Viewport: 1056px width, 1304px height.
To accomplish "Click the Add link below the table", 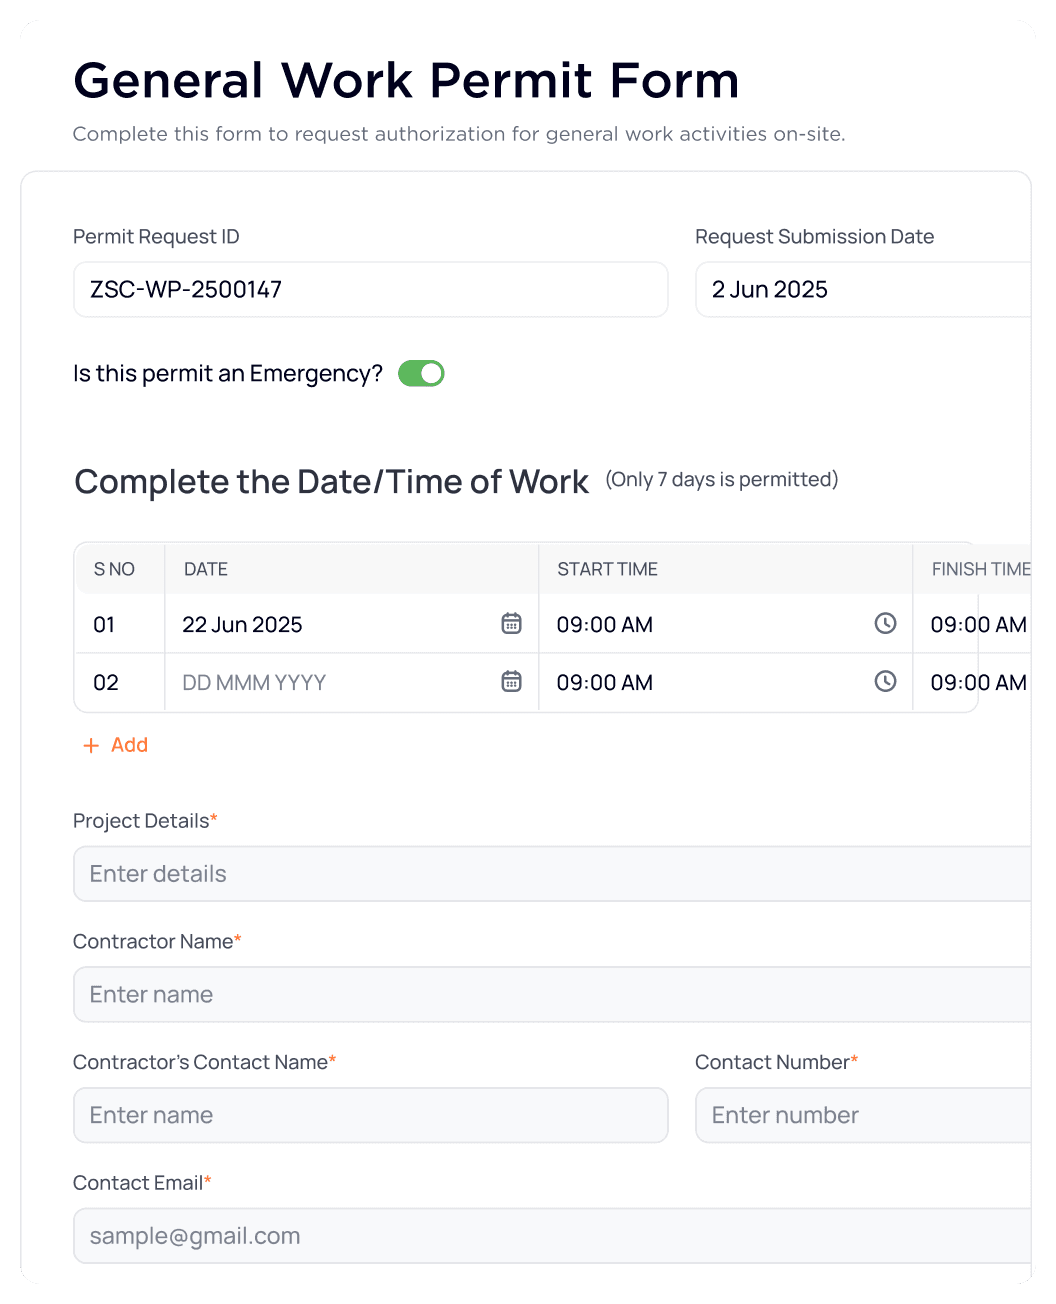I will [129, 744].
